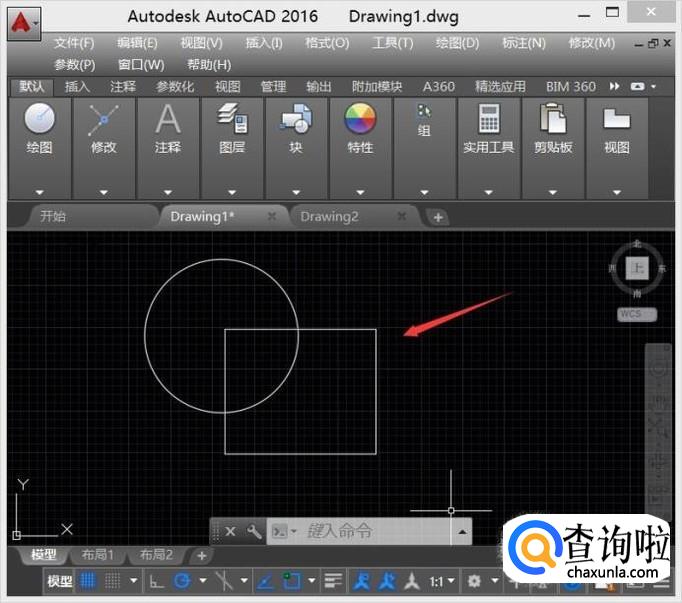Expand the 特性 panel dropdown arrow

[x=360, y=192]
